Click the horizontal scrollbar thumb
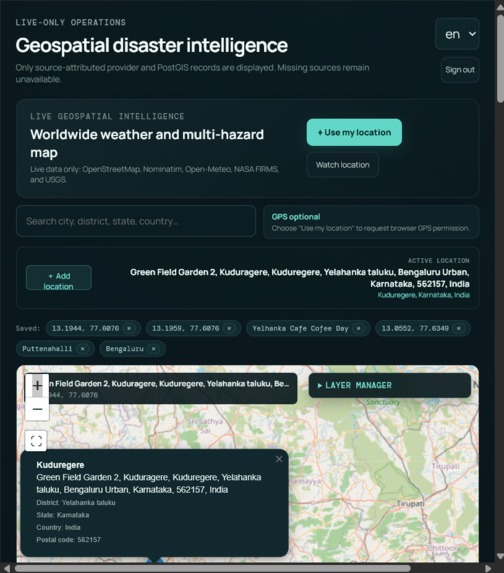 point(212,568)
